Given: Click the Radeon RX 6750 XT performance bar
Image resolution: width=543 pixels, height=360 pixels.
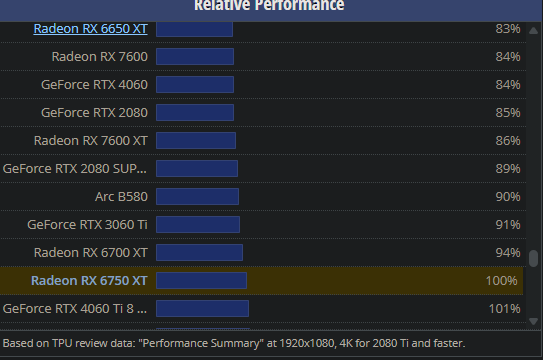Looking at the screenshot, I should point(202,281).
